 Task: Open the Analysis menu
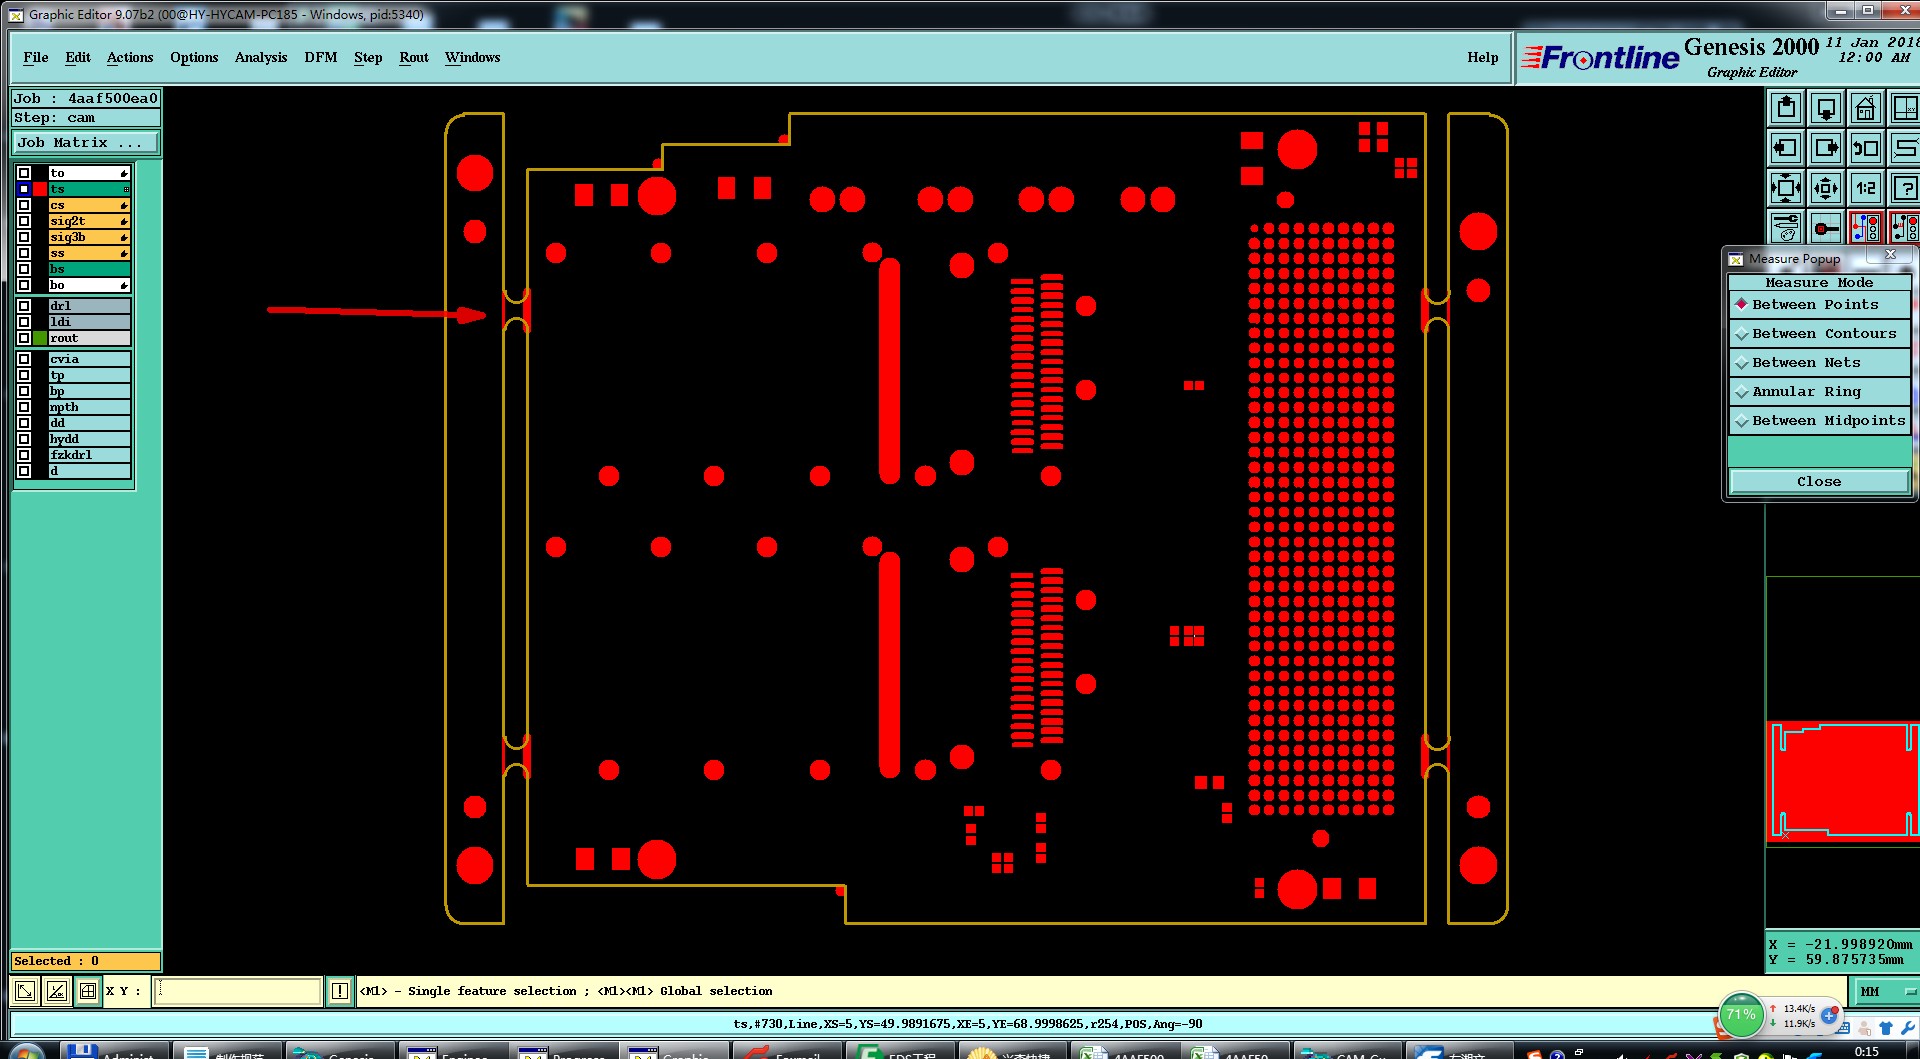click(261, 58)
